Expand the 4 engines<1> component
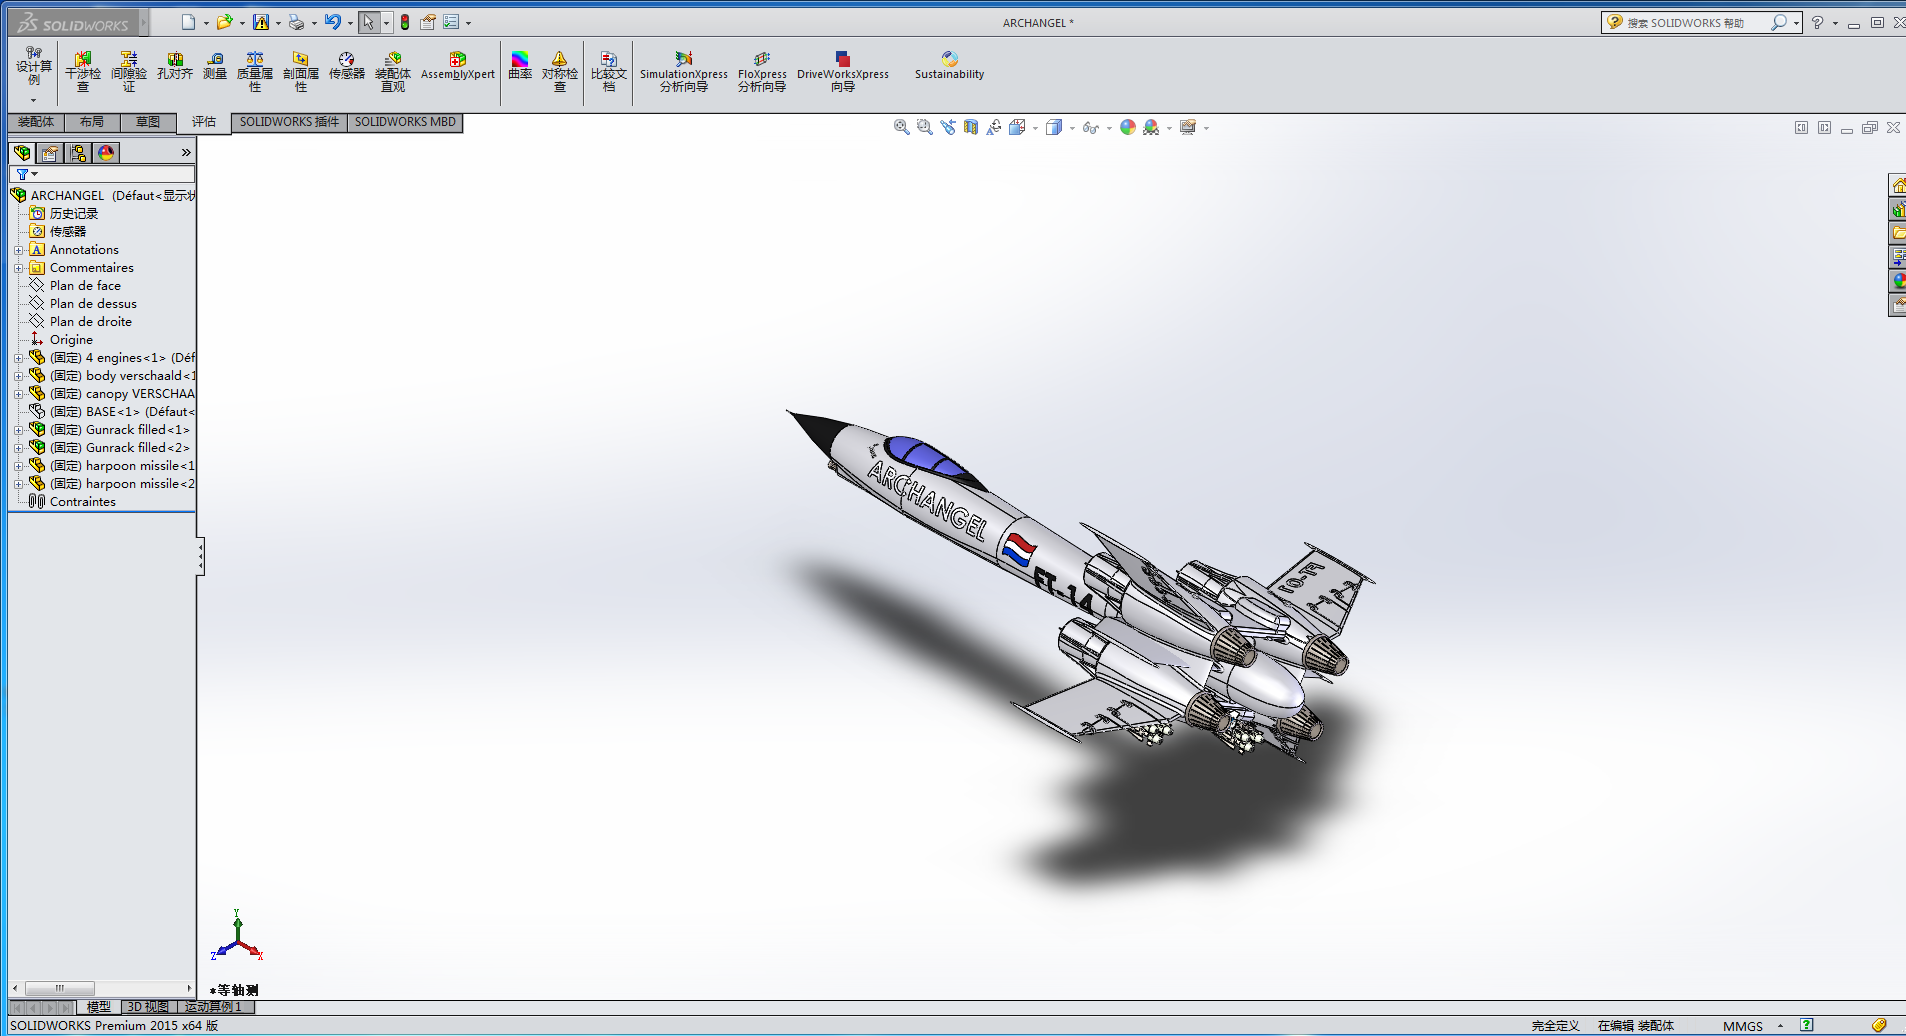Viewport: 1906px width, 1036px height. click(x=19, y=357)
